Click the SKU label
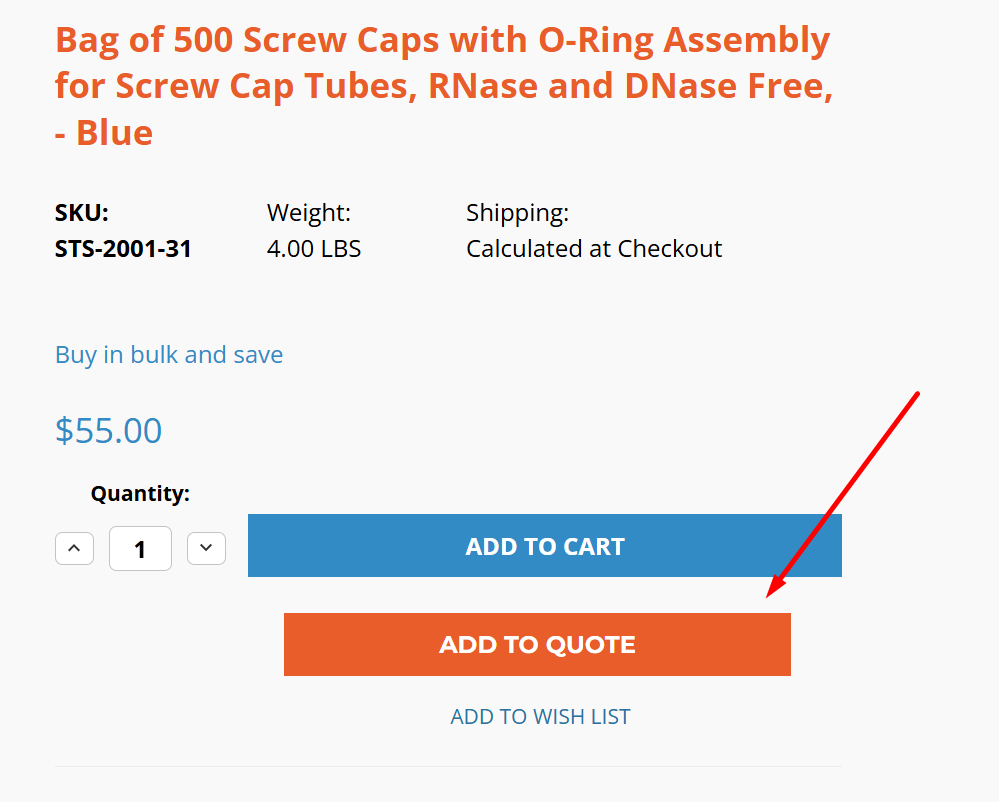The image size is (999, 802). tap(82, 213)
